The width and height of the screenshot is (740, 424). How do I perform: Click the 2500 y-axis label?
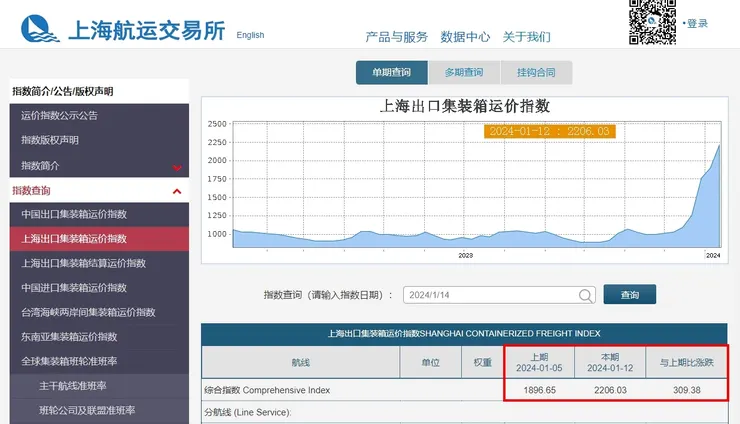click(217, 124)
